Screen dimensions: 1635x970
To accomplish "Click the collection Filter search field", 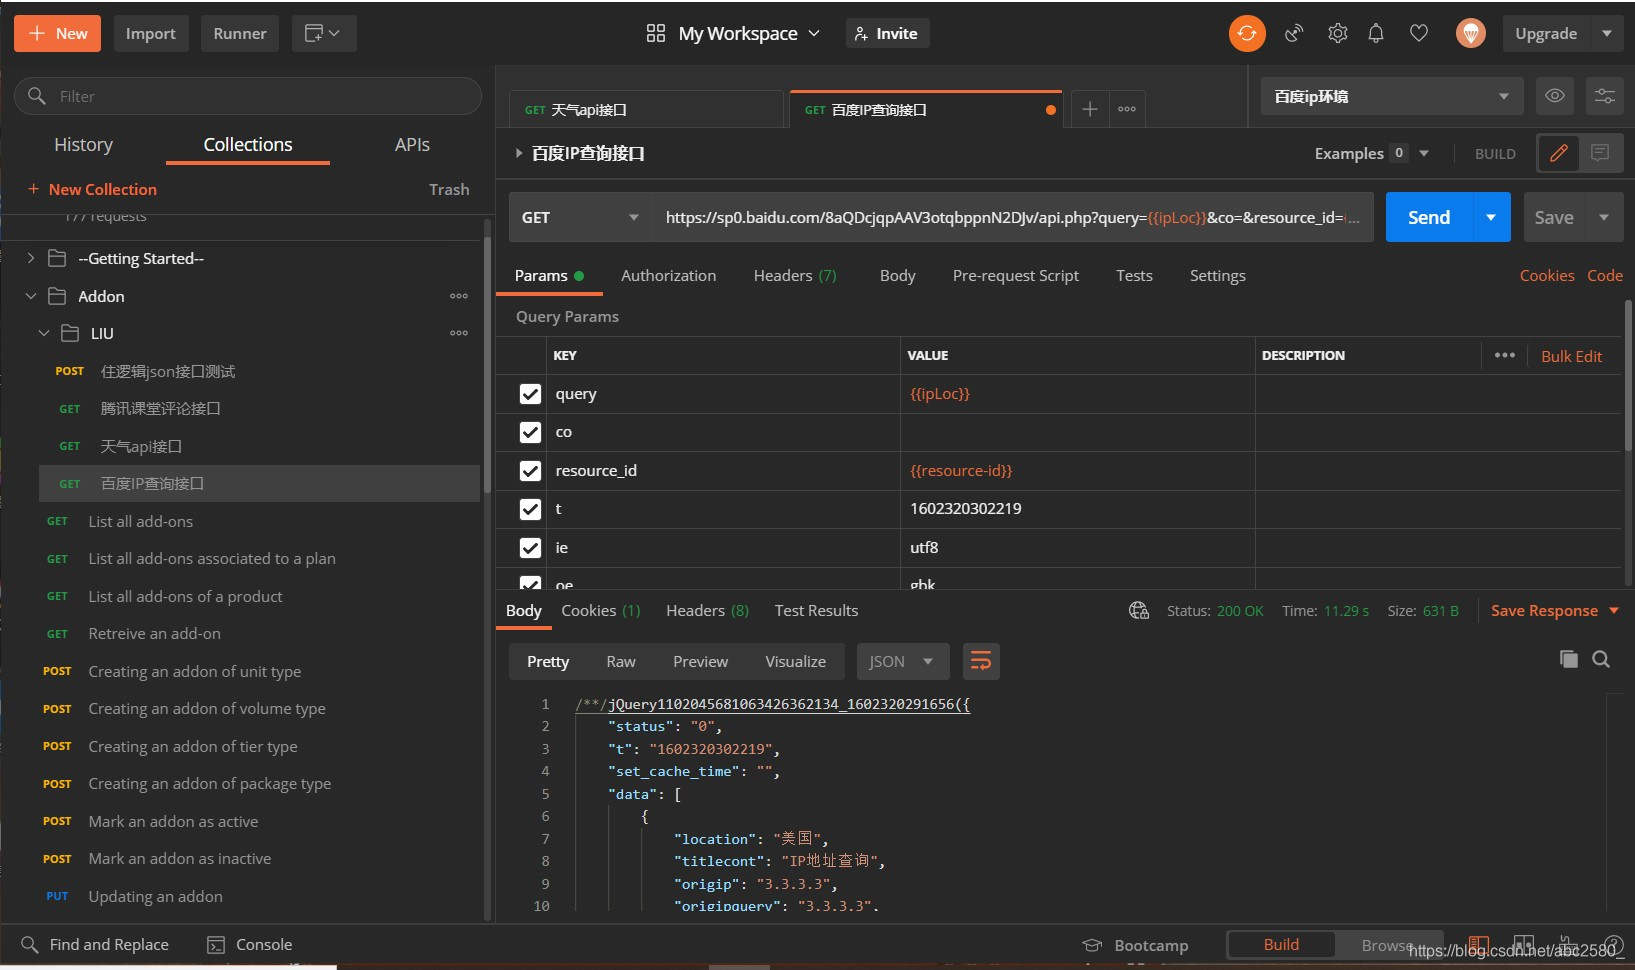I will [x=248, y=96].
